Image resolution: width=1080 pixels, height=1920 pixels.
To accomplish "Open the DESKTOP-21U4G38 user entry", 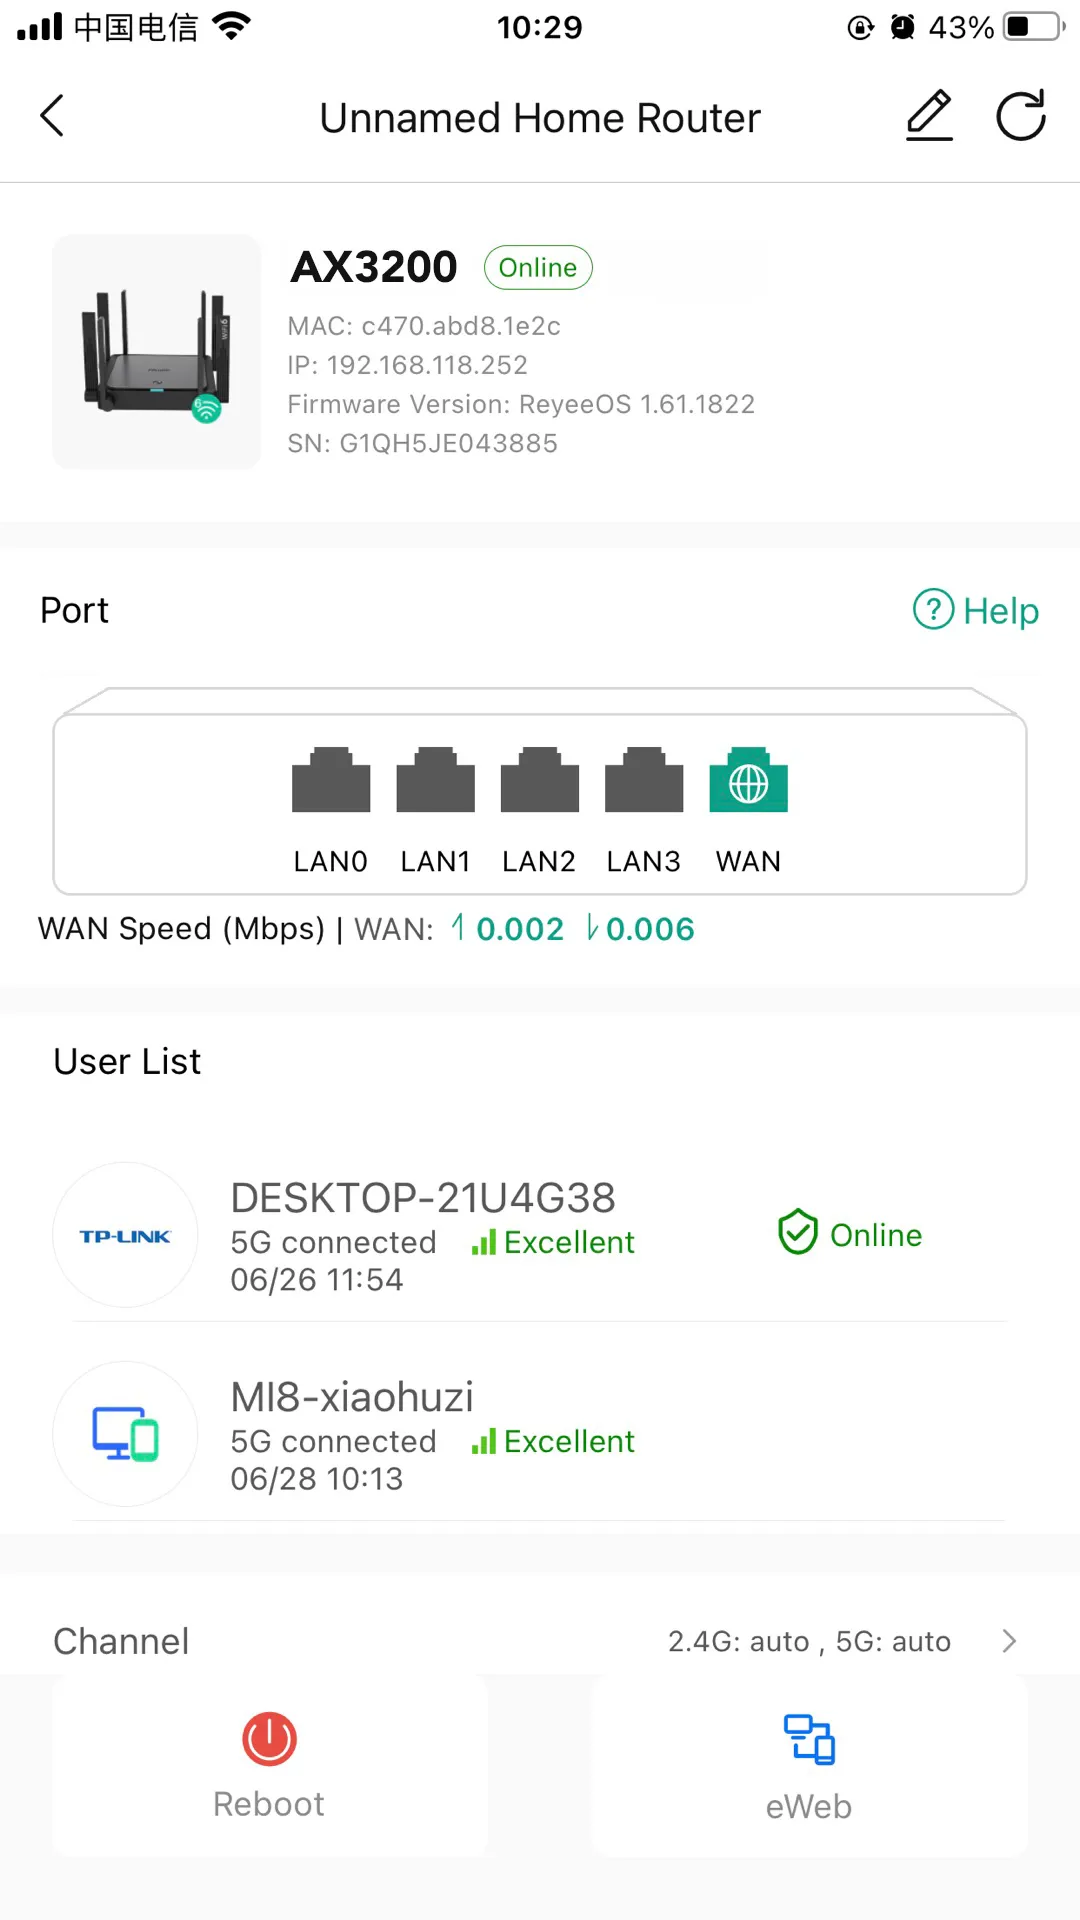I will click(540, 1236).
